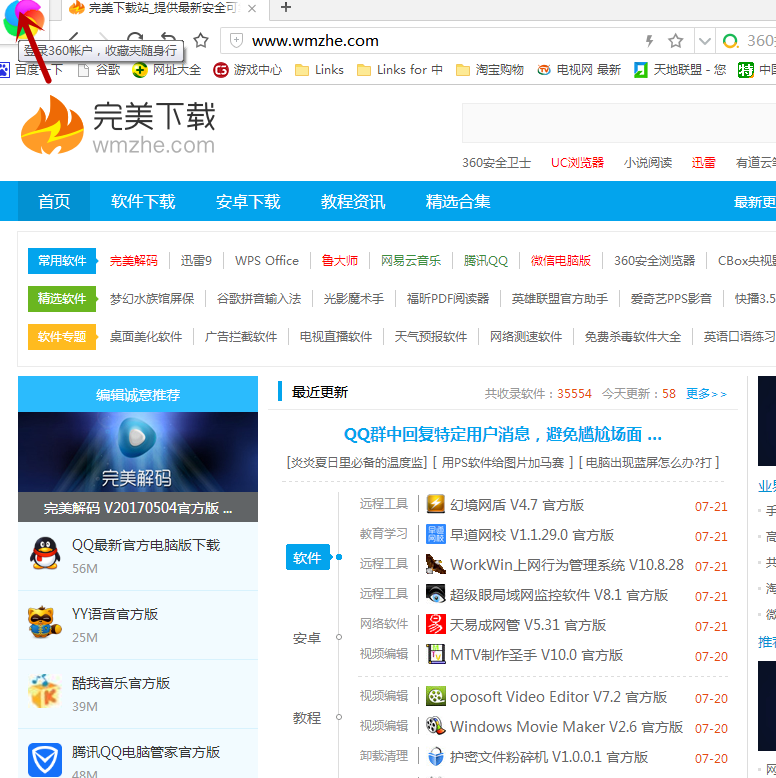Open the Links bookmark folder
The height and width of the screenshot is (778, 776).
point(319,70)
